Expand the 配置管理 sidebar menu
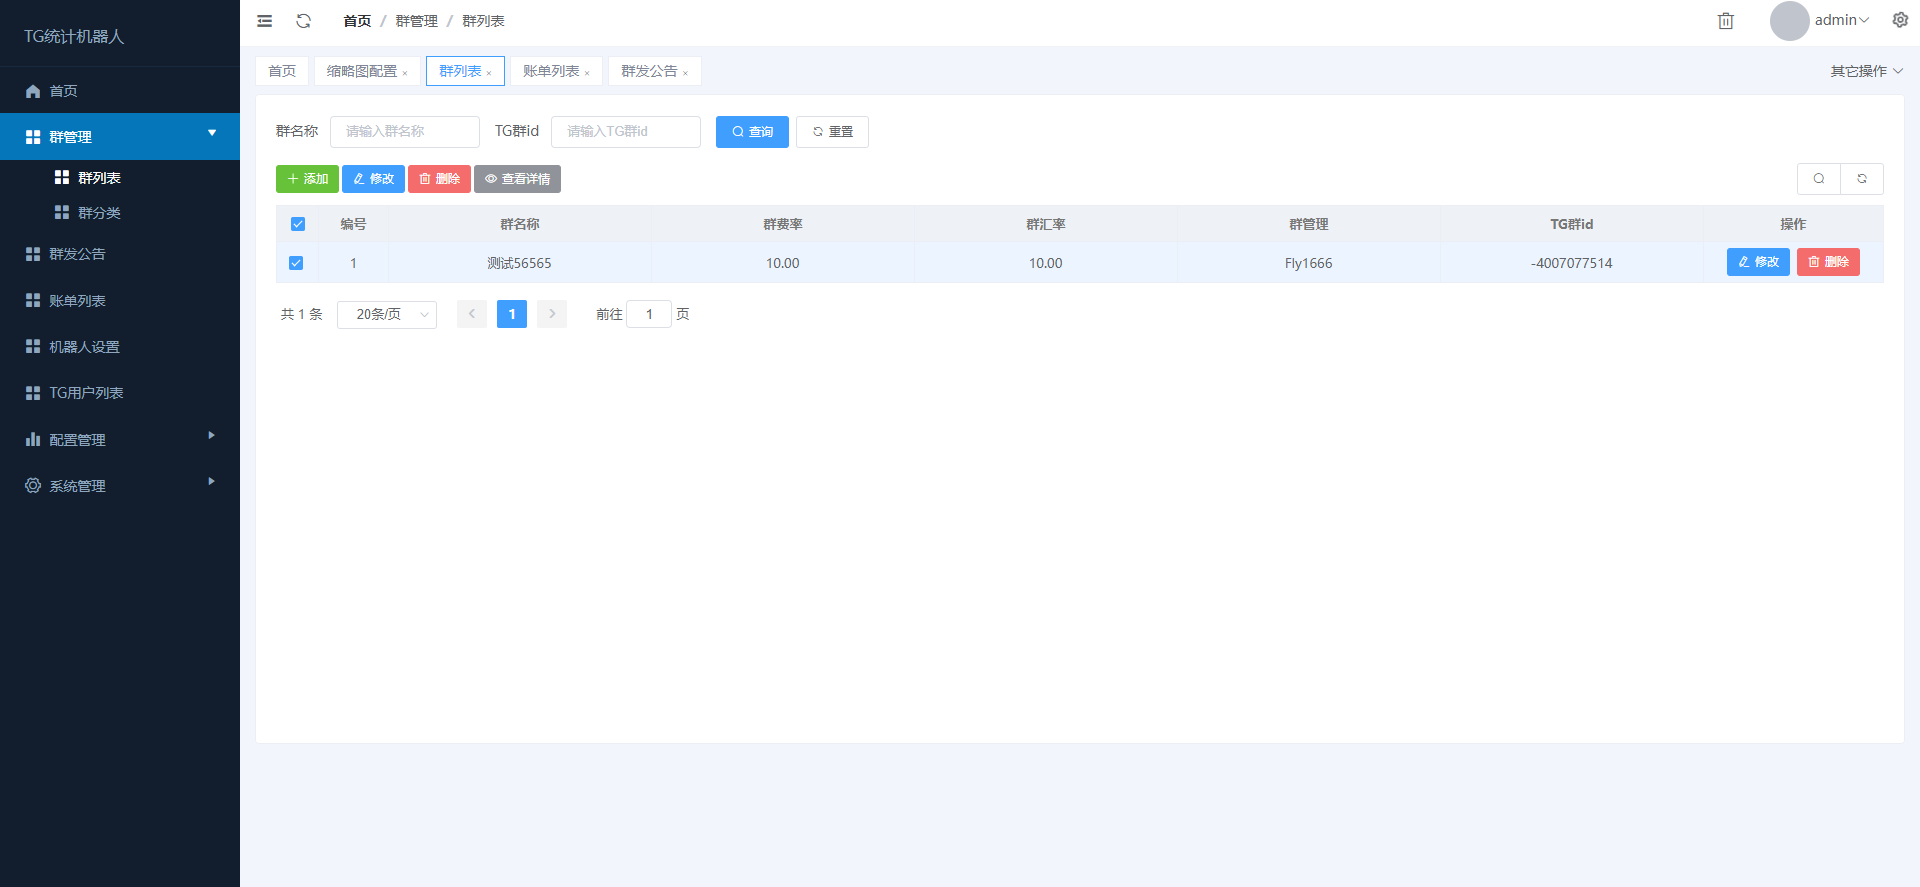Viewport: 1920px width, 887px height. coord(120,439)
